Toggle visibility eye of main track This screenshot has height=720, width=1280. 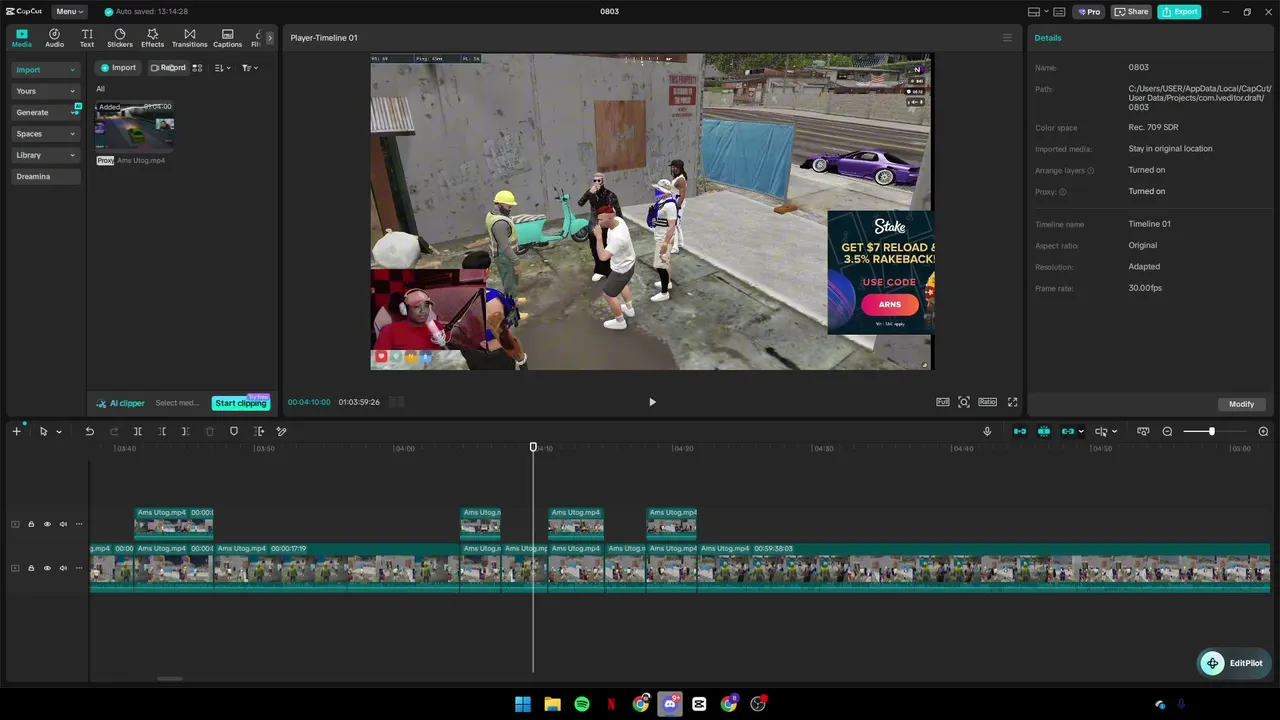point(47,568)
